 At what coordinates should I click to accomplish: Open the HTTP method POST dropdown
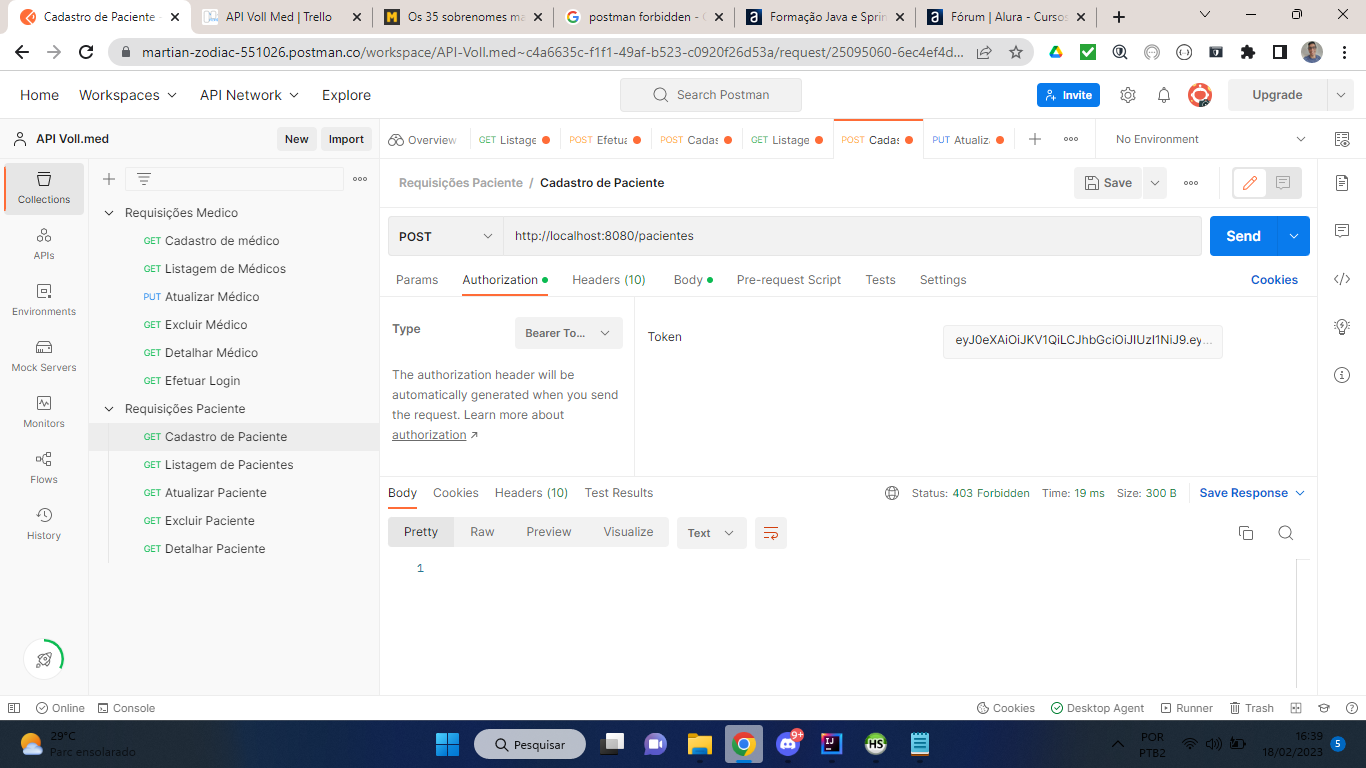[445, 236]
